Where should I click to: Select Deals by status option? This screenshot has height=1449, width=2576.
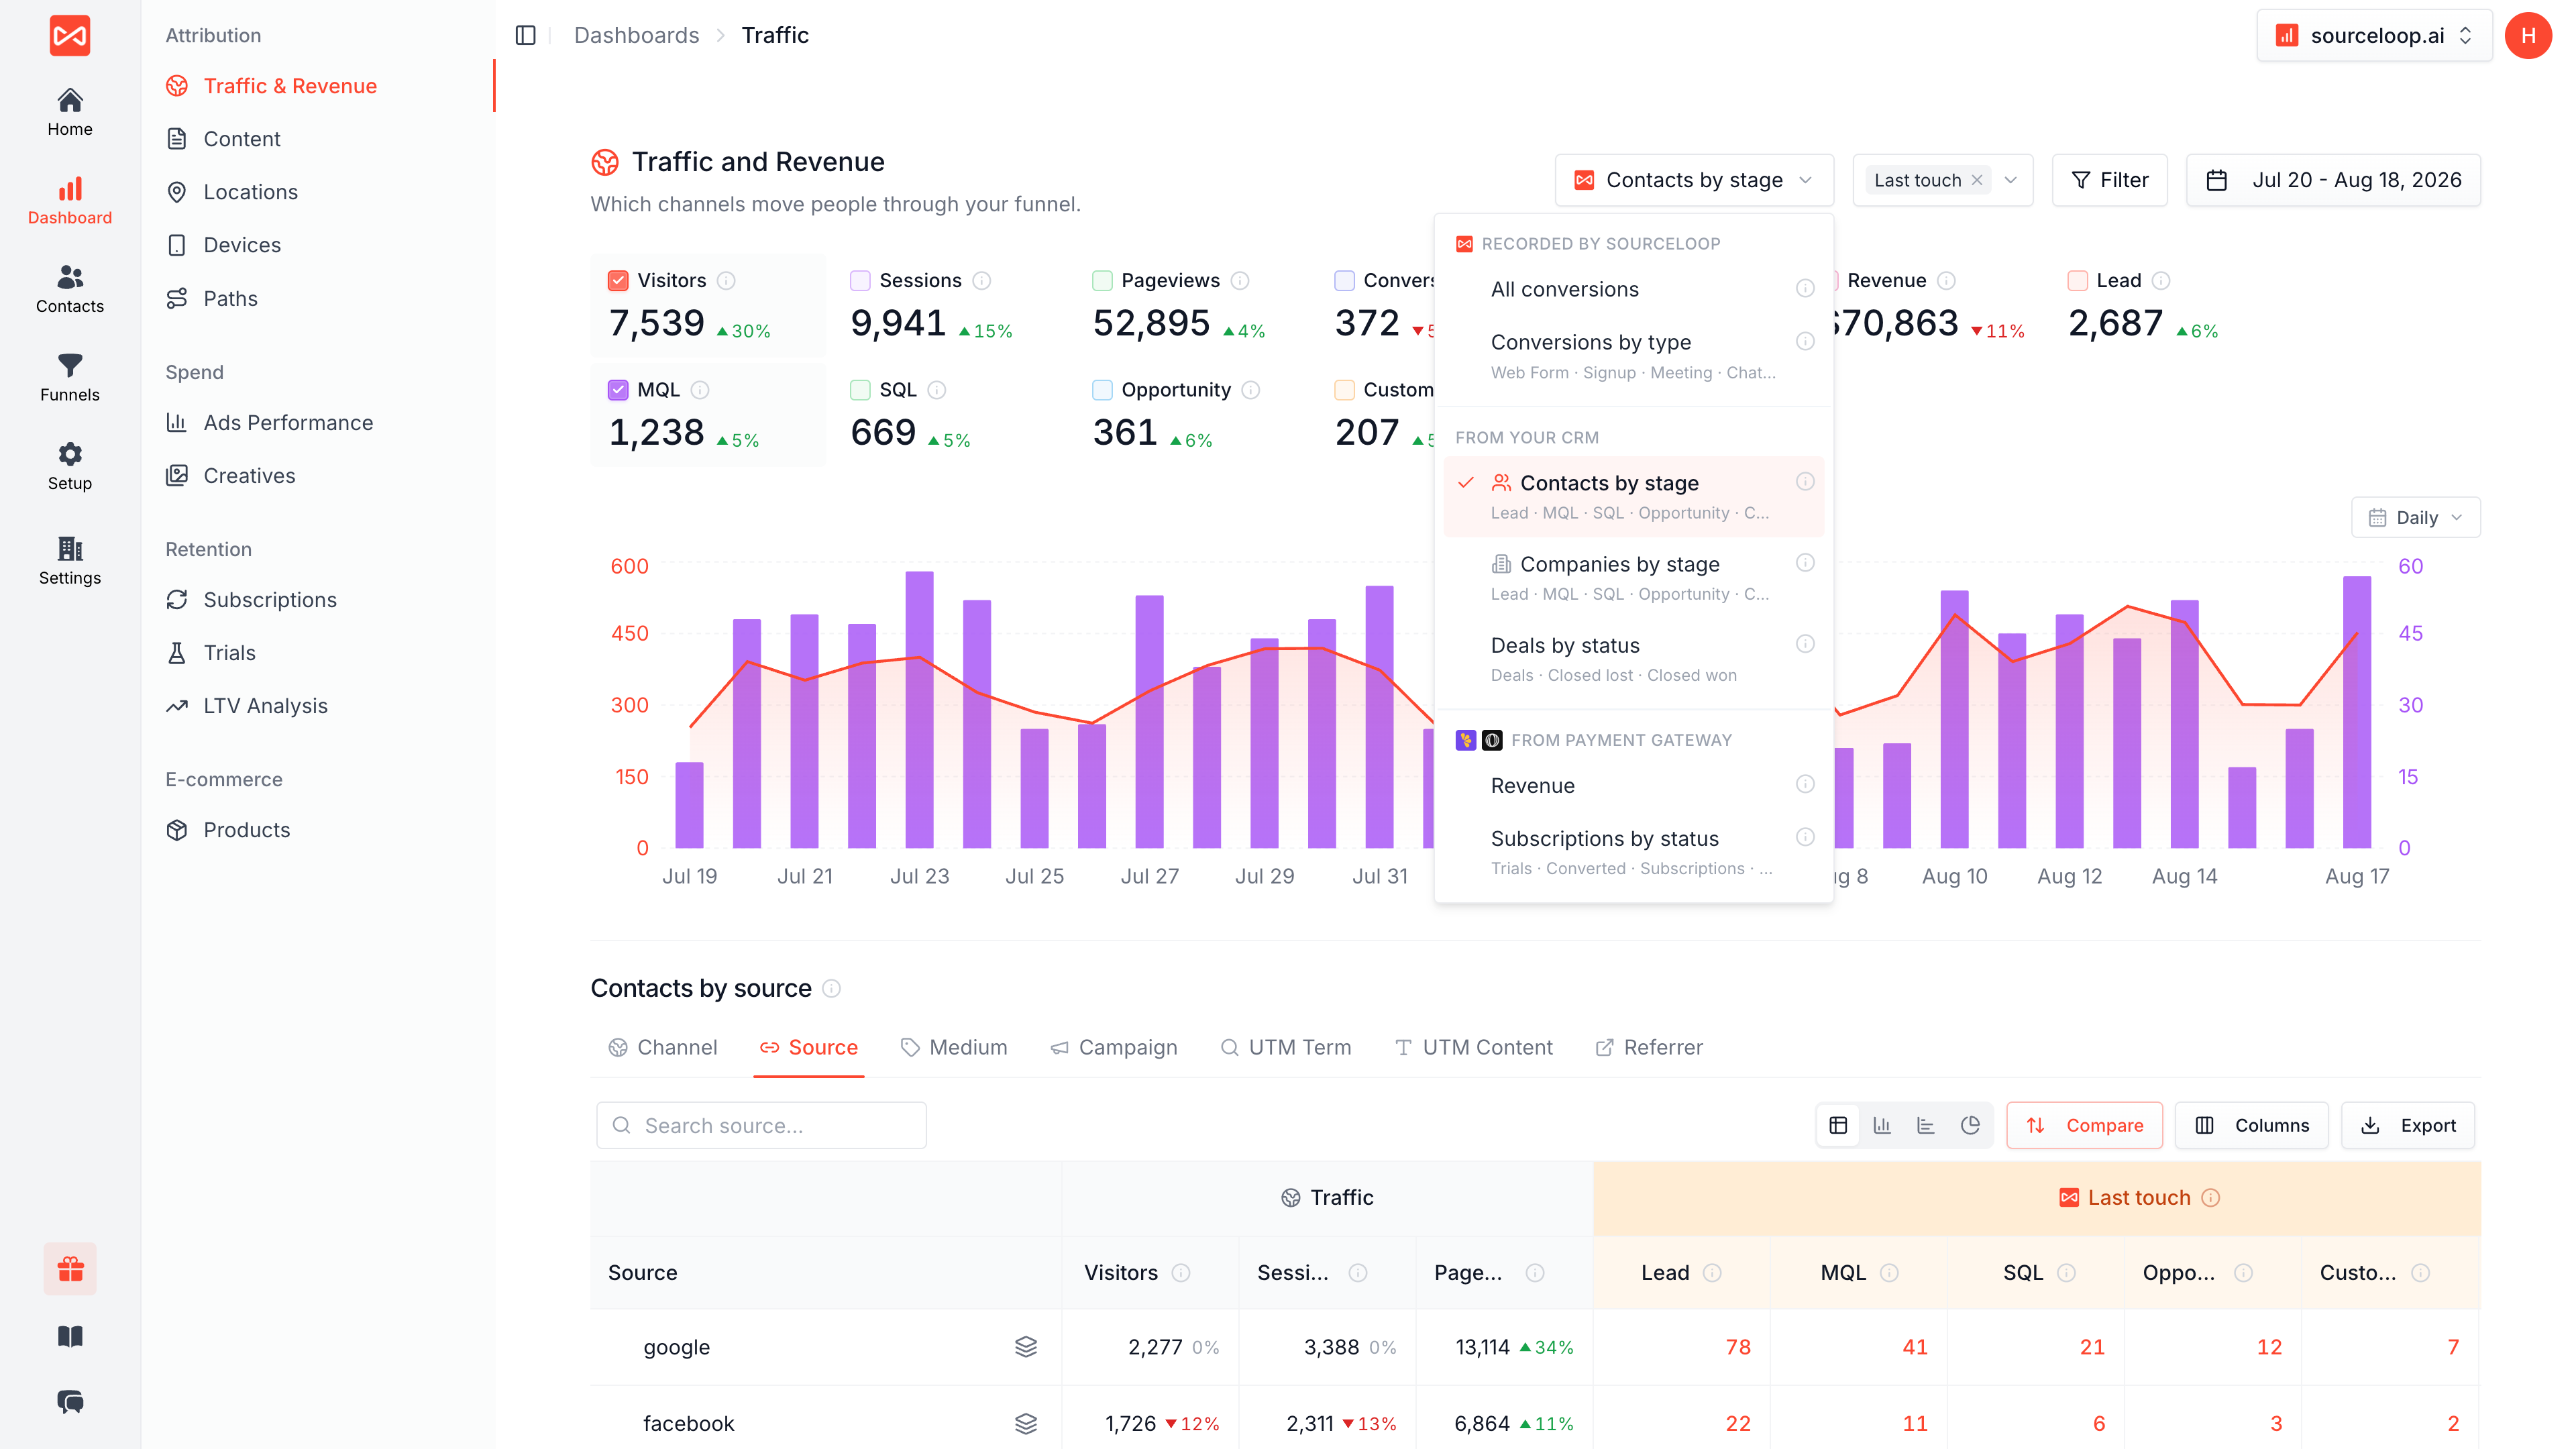pyautogui.click(x=1634, y=659)
